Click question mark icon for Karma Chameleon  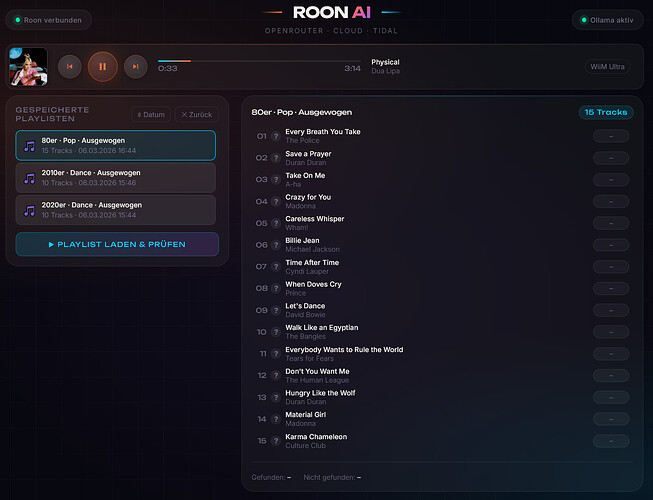276,441
